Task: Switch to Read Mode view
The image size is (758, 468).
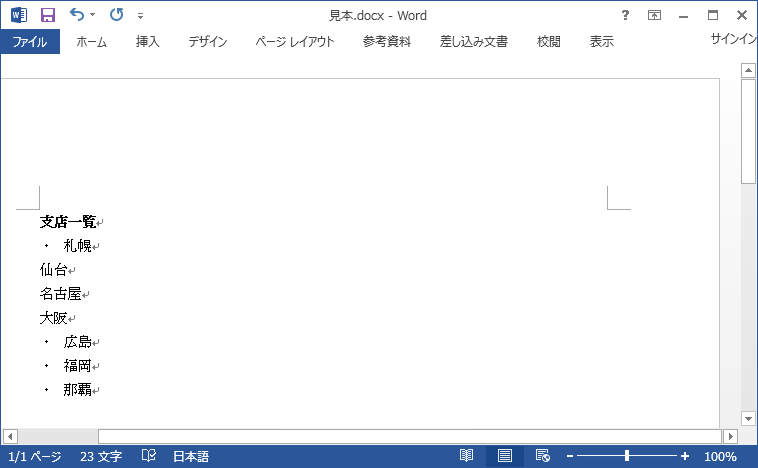Action: (x=466, y=456)
